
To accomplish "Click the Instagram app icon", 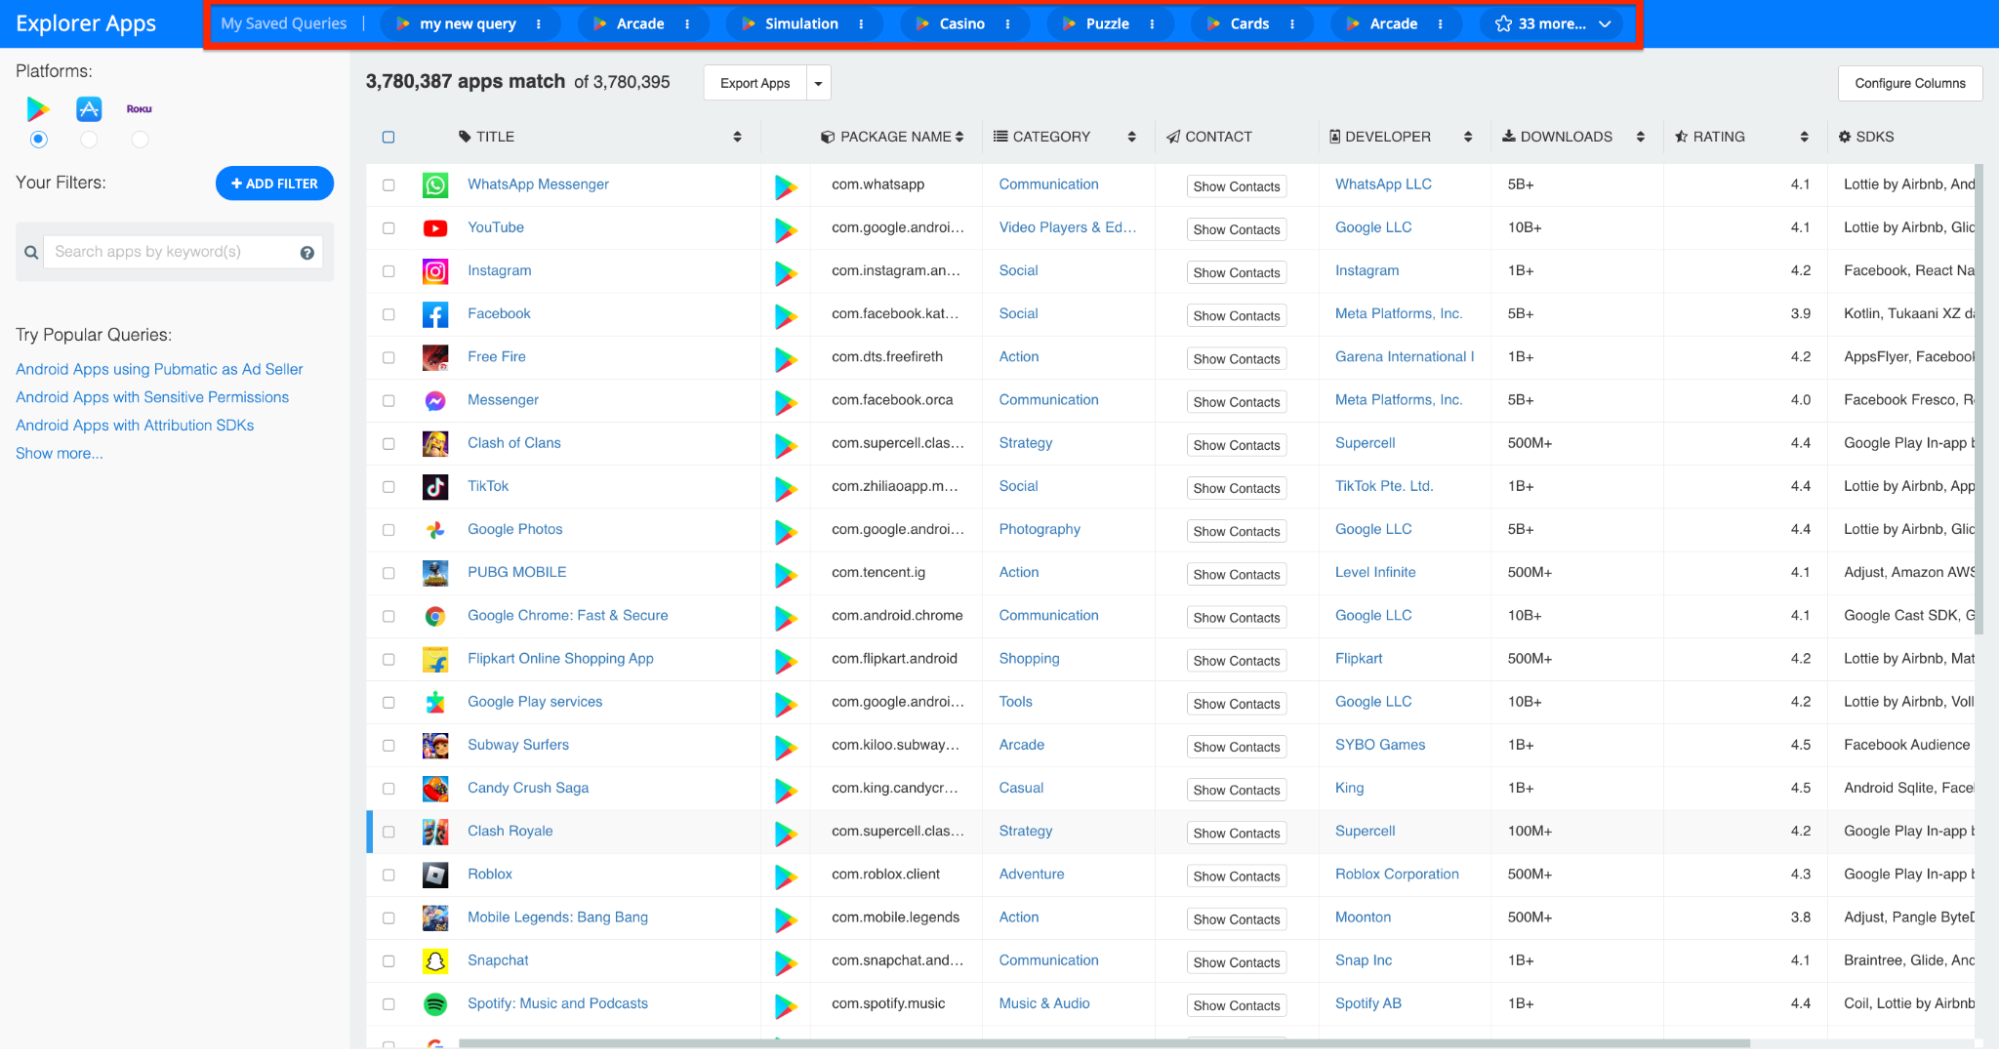I will click(435, 271).
